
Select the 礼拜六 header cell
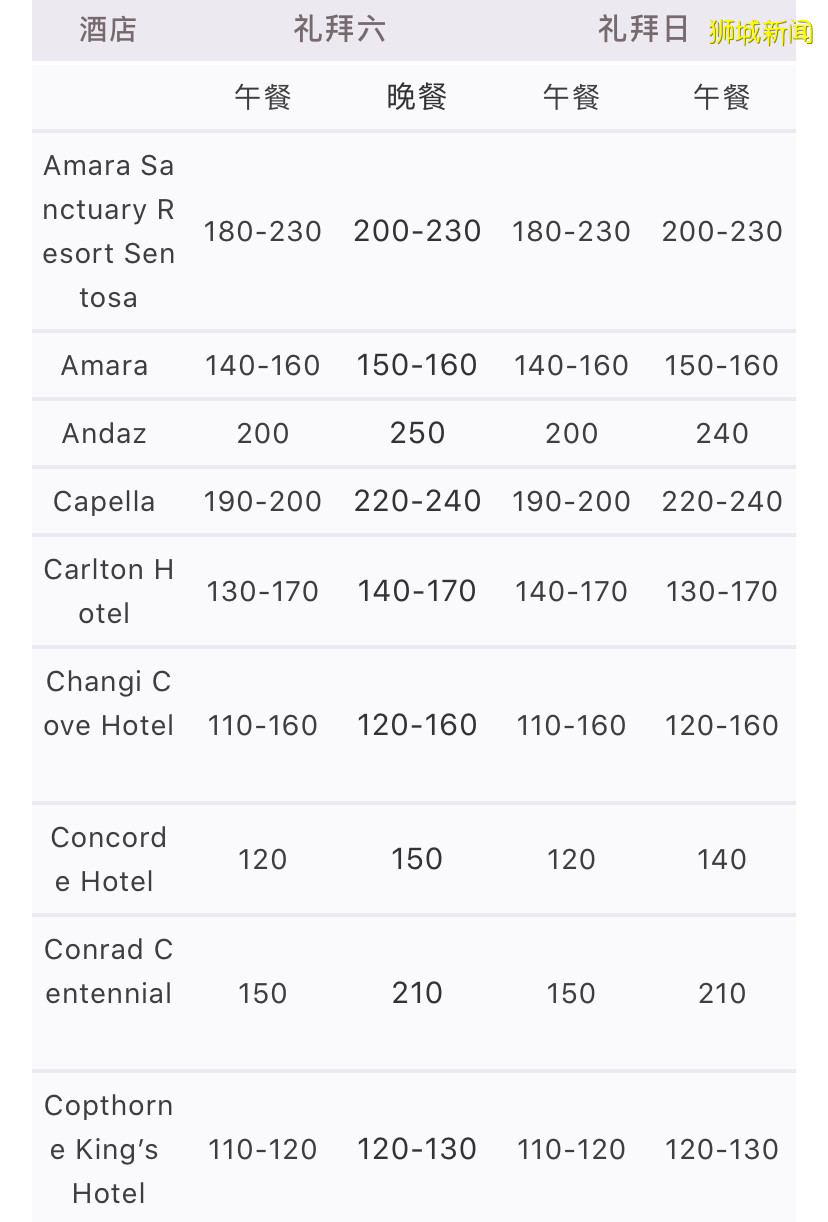pos(339,30)
